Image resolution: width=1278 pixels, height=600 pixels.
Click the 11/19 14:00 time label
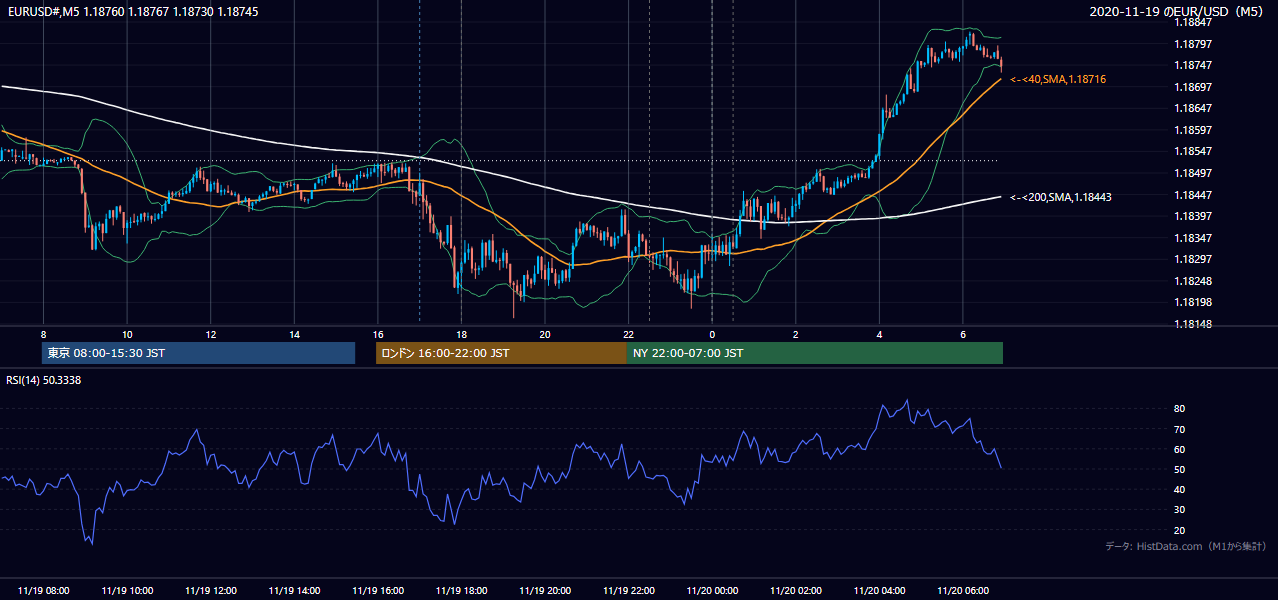click(x=294, y=591)
